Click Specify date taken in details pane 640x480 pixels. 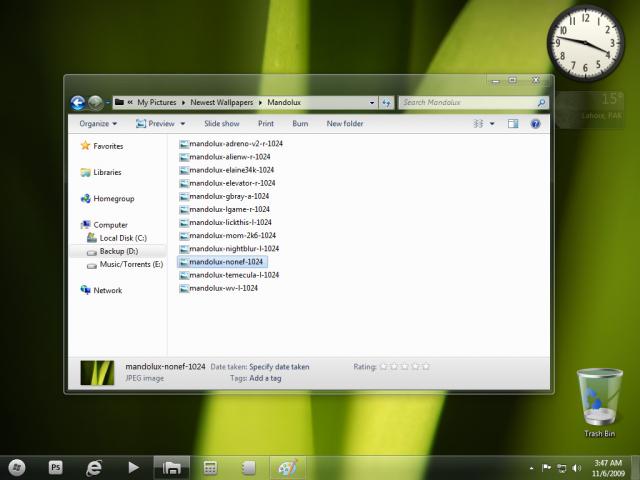279,367
